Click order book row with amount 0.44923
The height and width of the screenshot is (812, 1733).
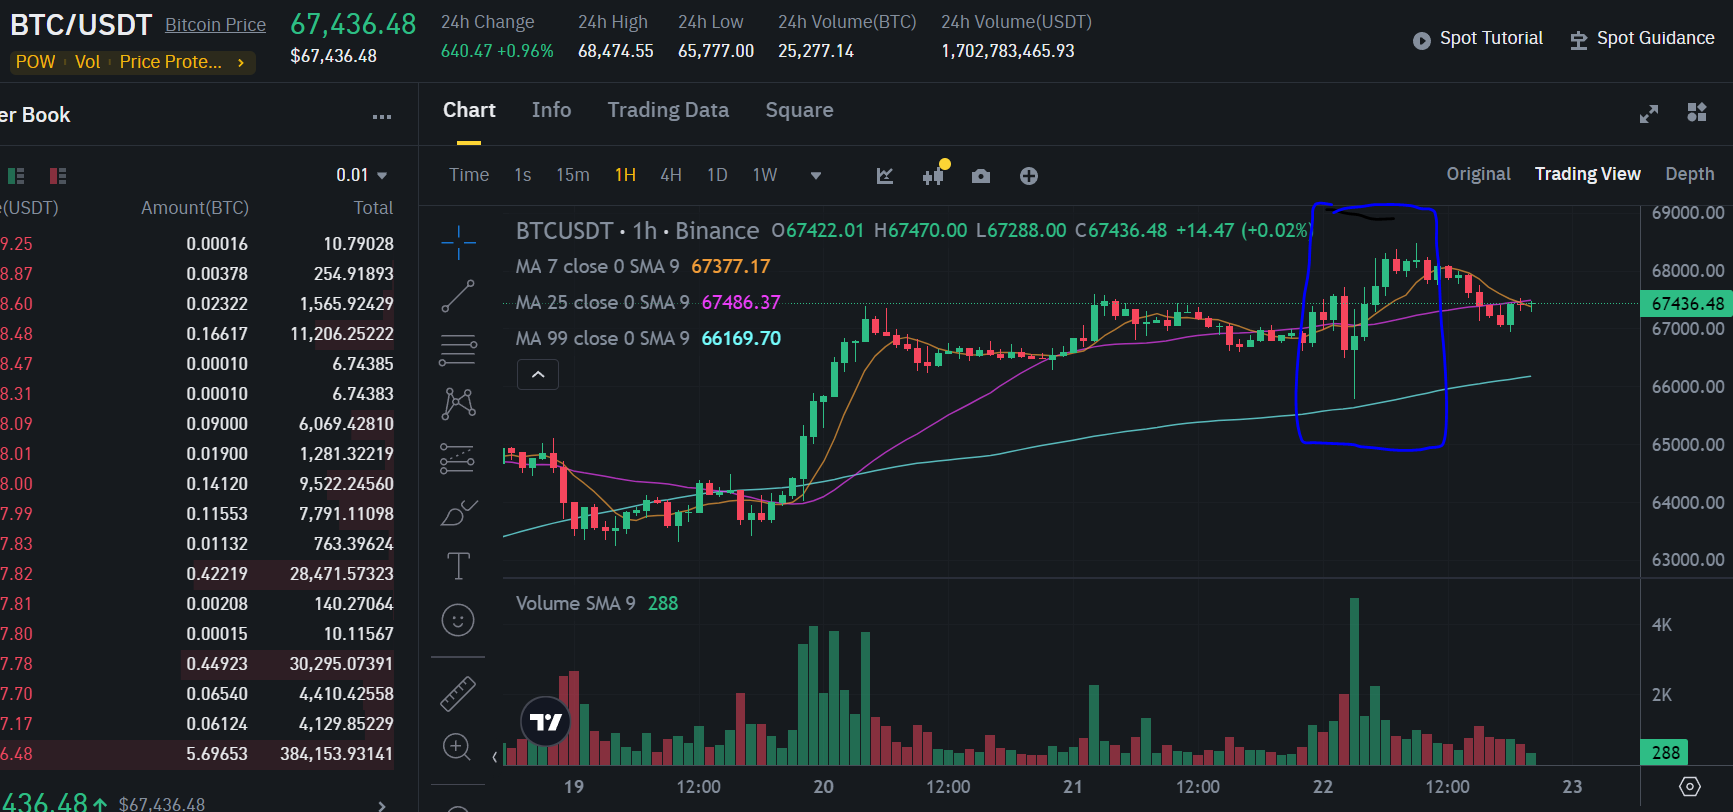[197, 664]
